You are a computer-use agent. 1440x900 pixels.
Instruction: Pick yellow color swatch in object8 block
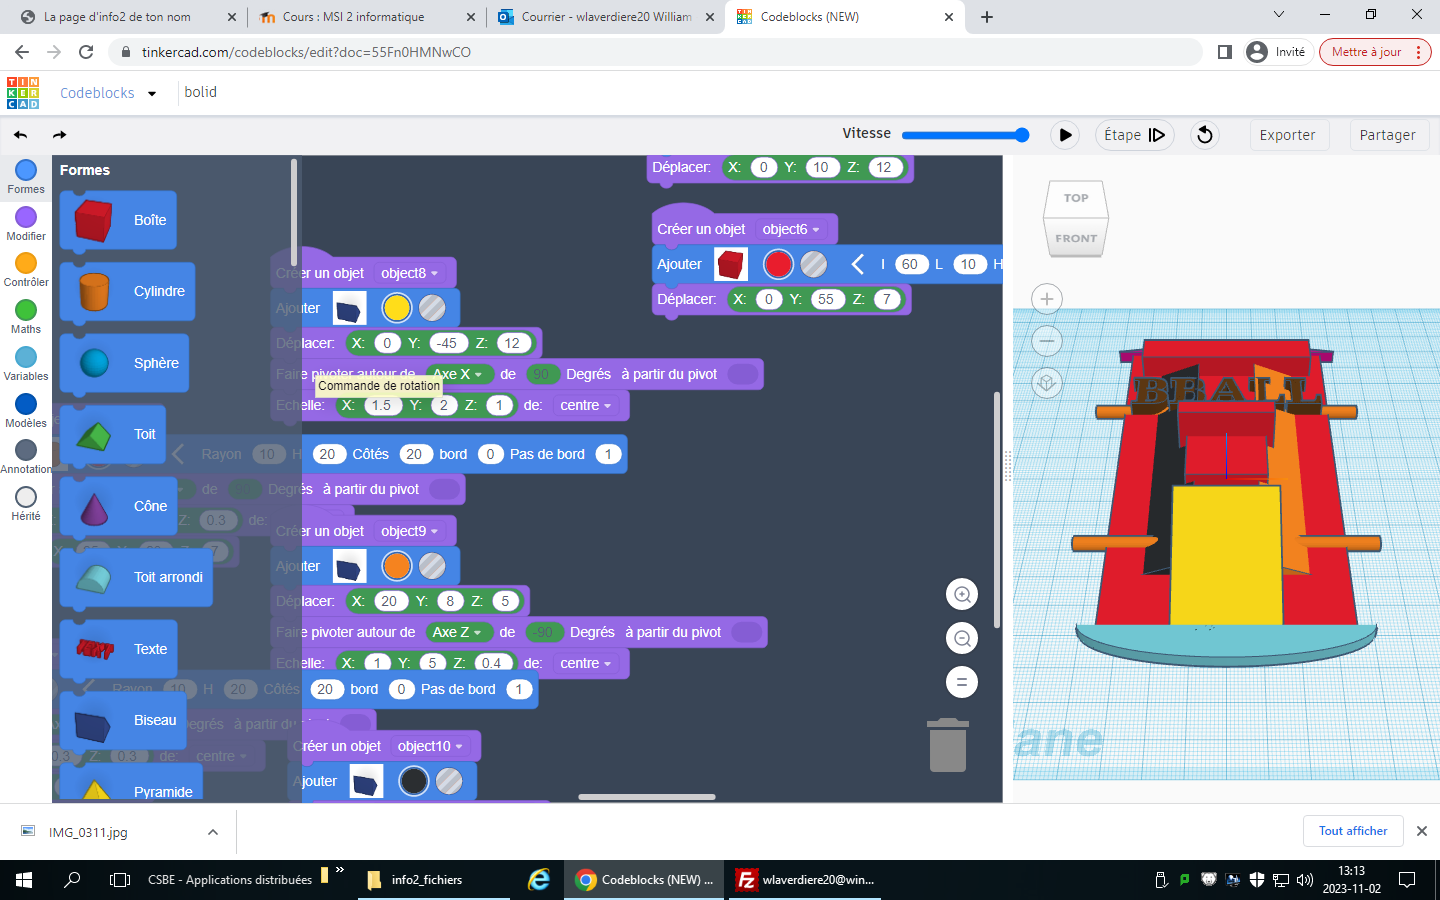(397, 308)
